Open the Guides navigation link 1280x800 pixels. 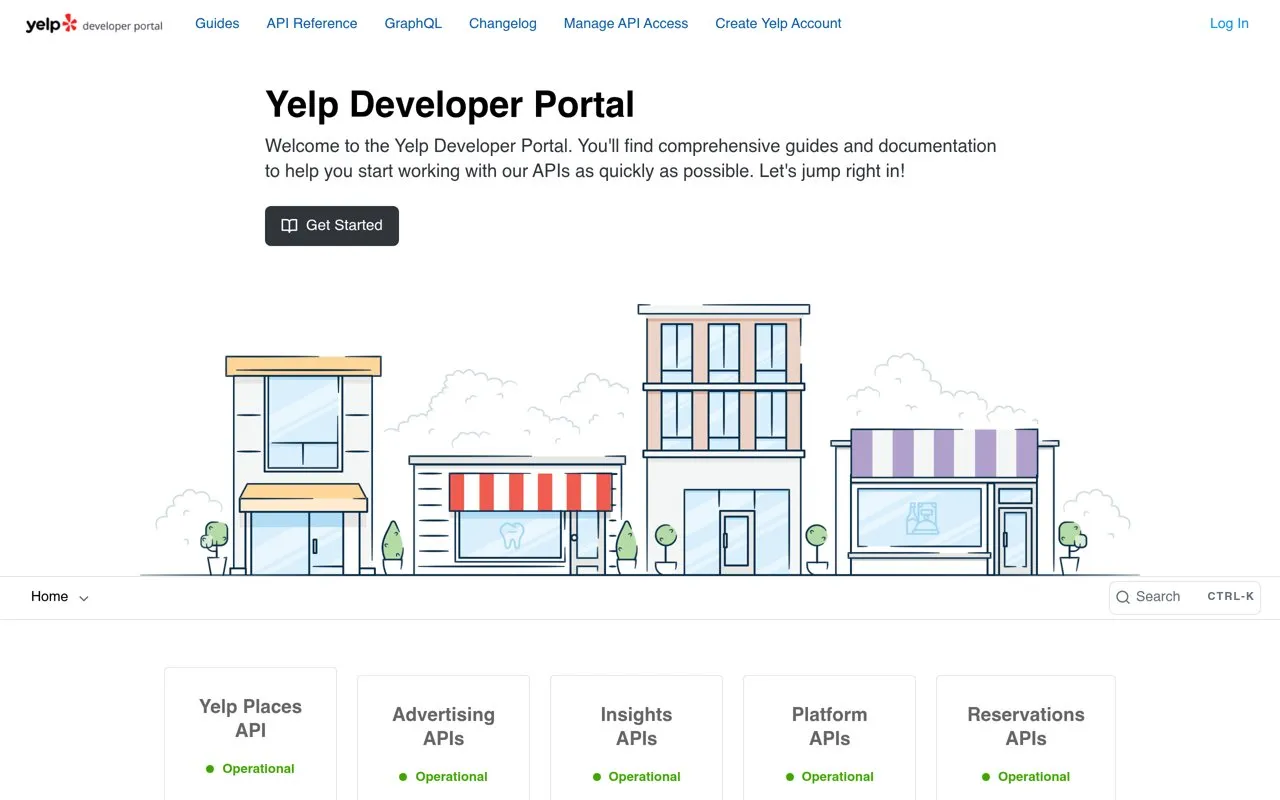217,23
